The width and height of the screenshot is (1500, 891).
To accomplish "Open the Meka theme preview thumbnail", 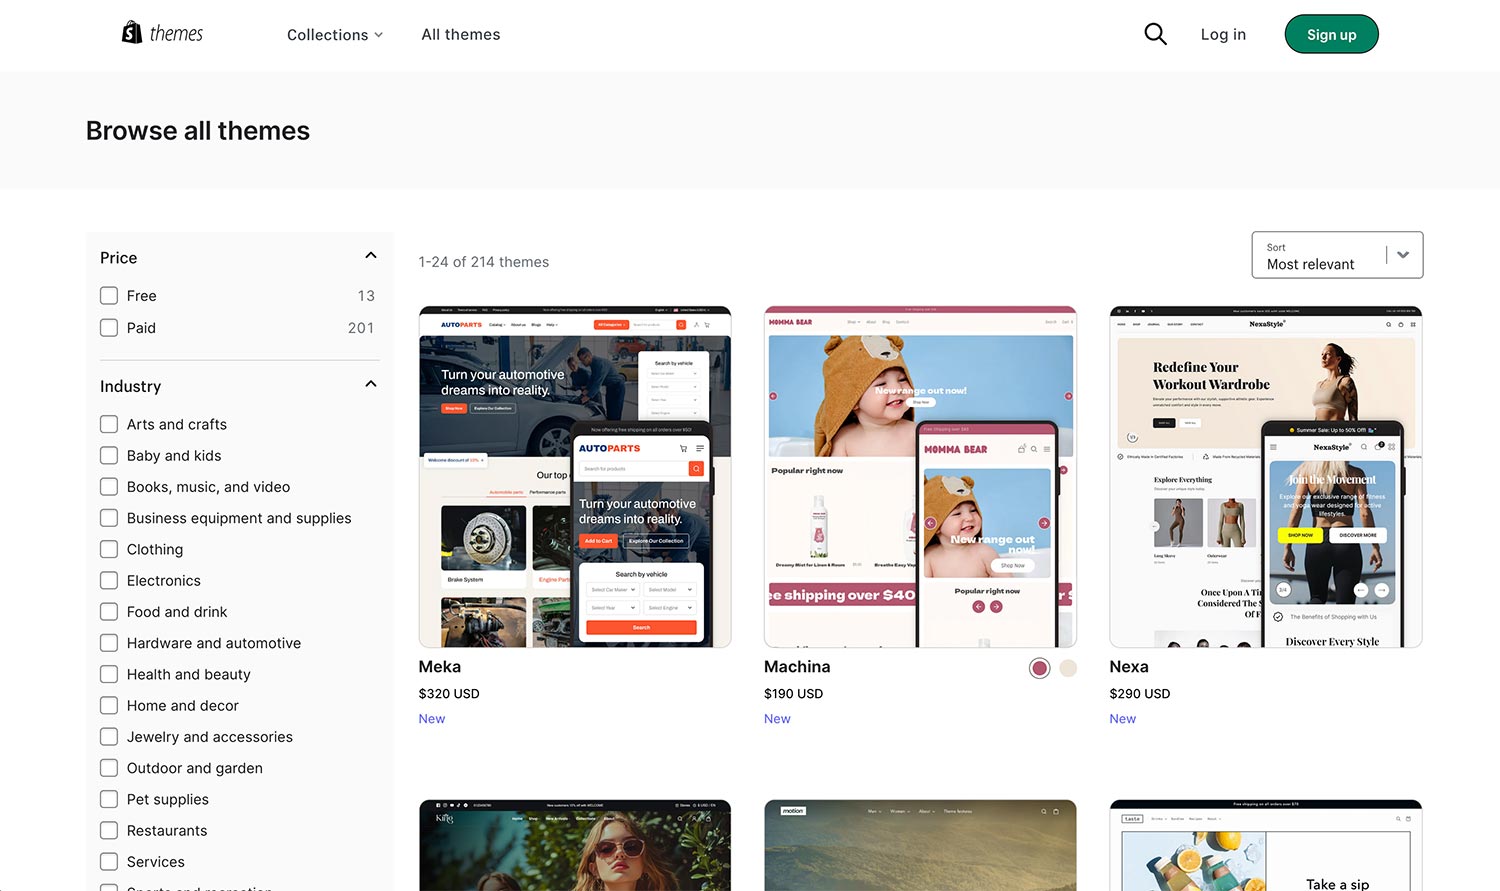I will (575, 477).
